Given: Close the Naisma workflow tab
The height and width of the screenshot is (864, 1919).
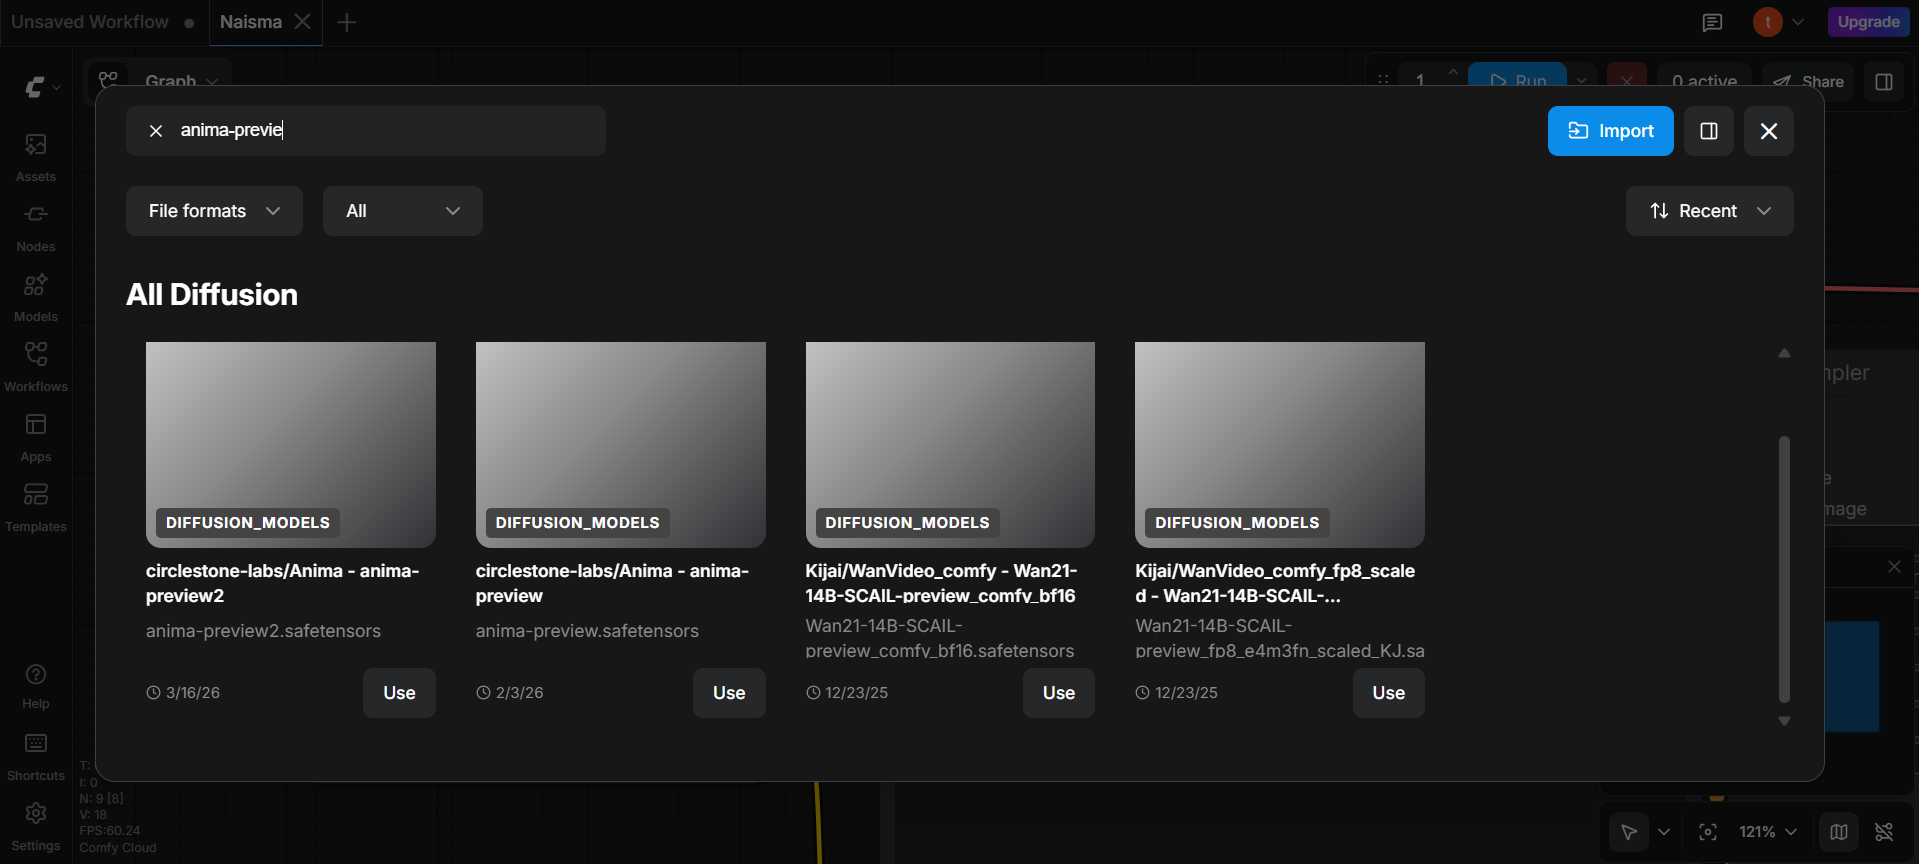Looking at the screenshot, I should (x=302, y=21).
